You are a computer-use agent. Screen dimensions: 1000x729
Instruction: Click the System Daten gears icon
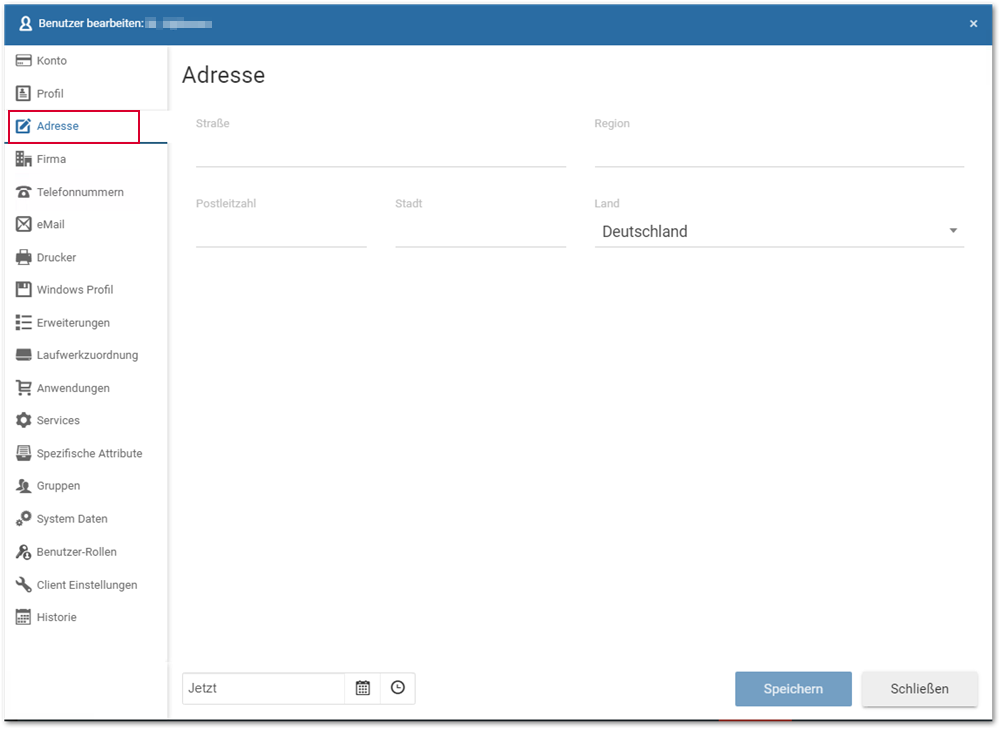pyautogui.click(x=24, y=519)
